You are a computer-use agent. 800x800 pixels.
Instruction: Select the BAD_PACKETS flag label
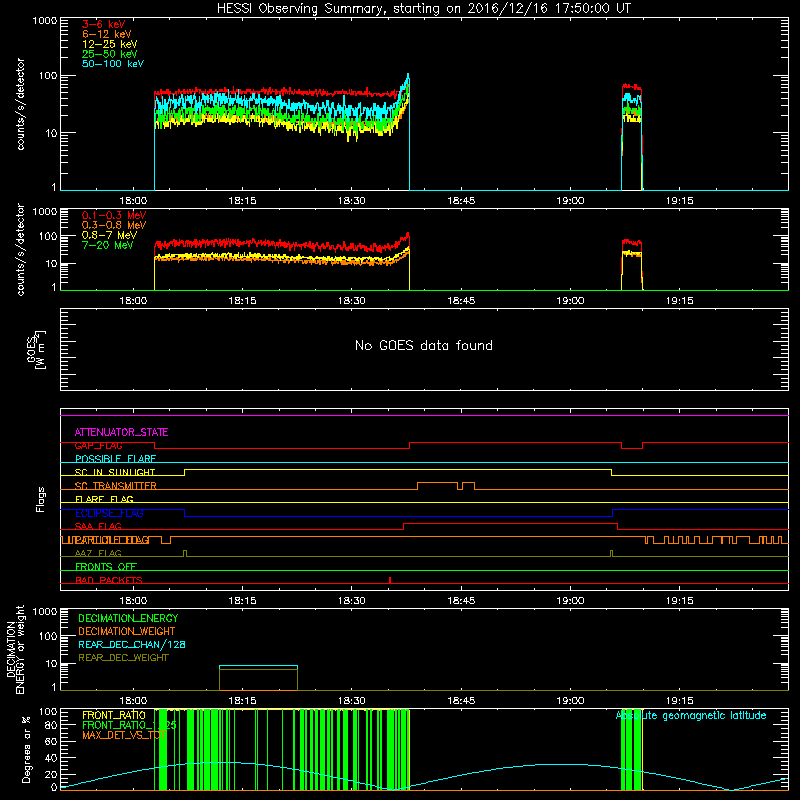(x=109, y=580)
